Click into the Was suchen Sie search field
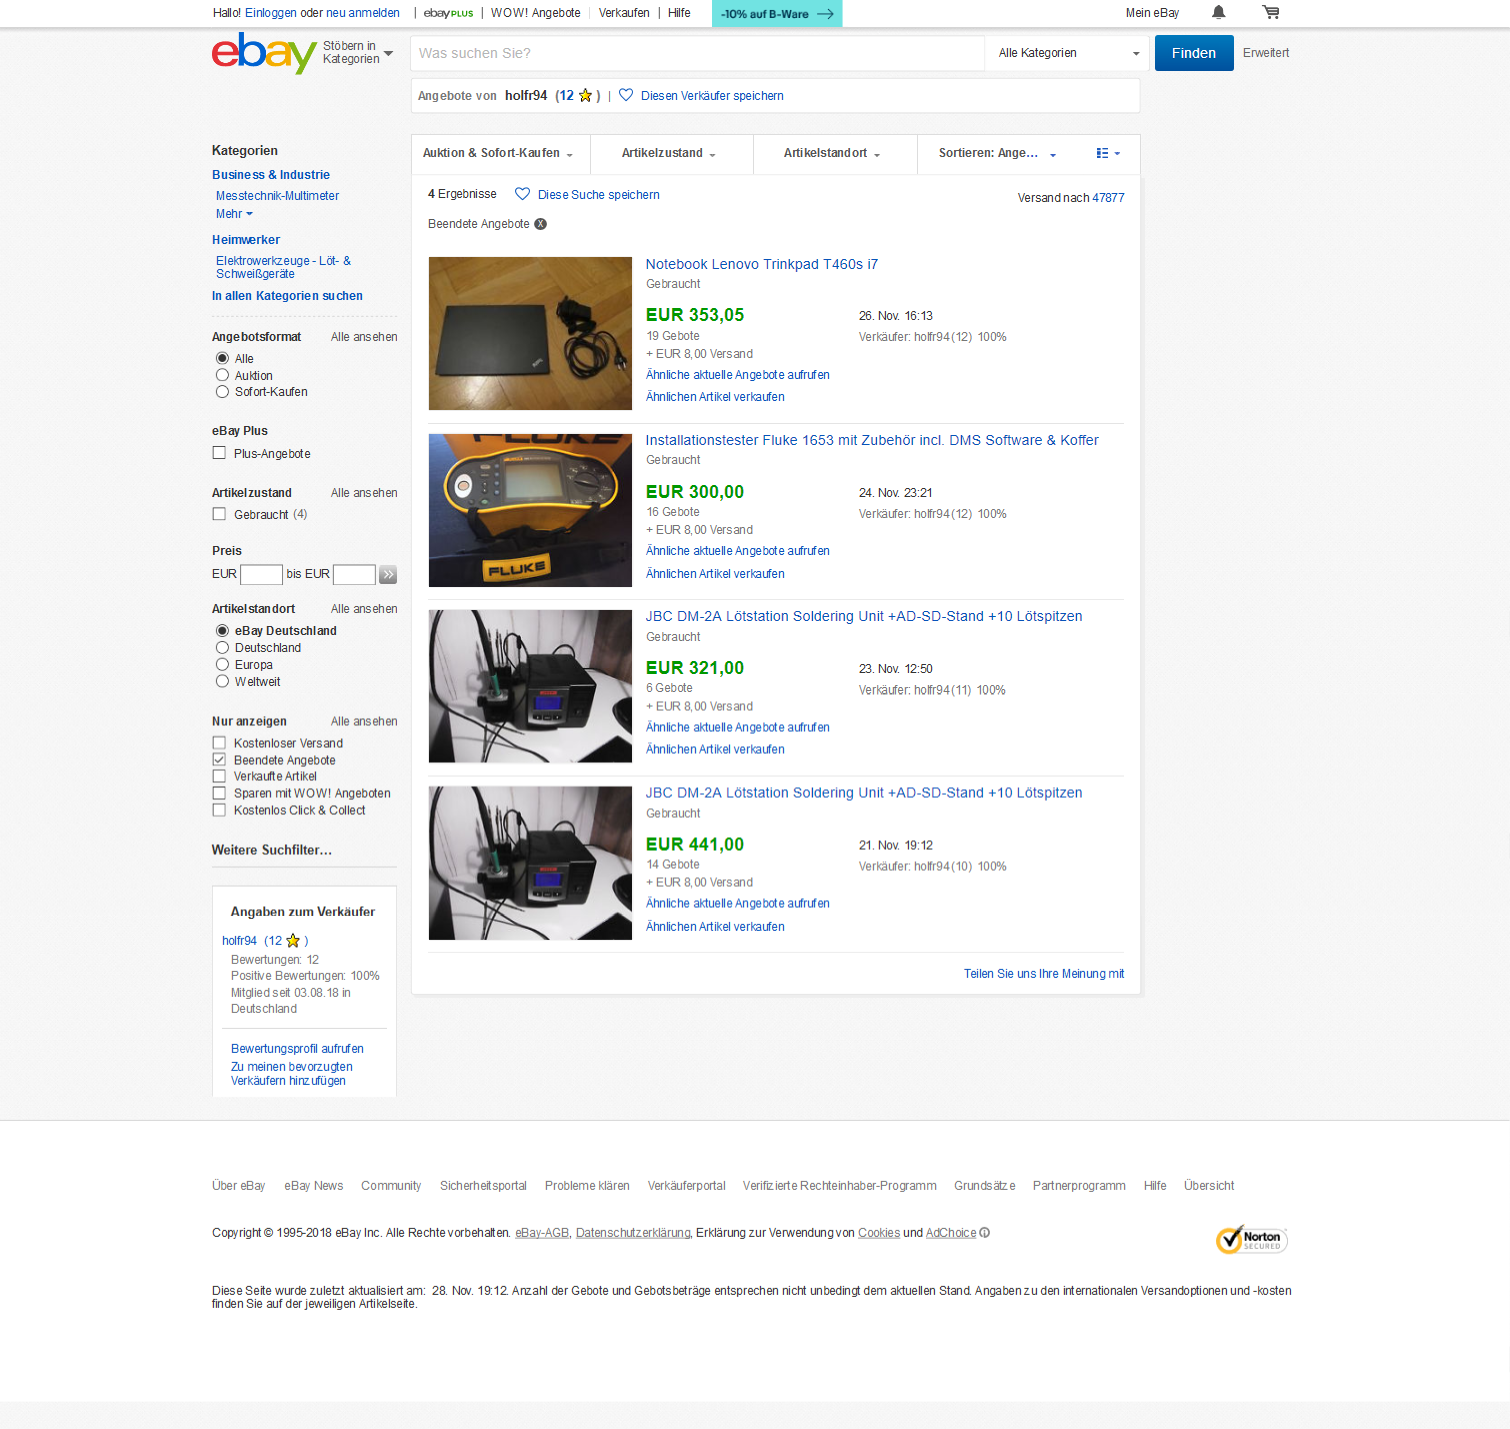This screenshot has width=1510, height=1429. [x=697, y=53]
